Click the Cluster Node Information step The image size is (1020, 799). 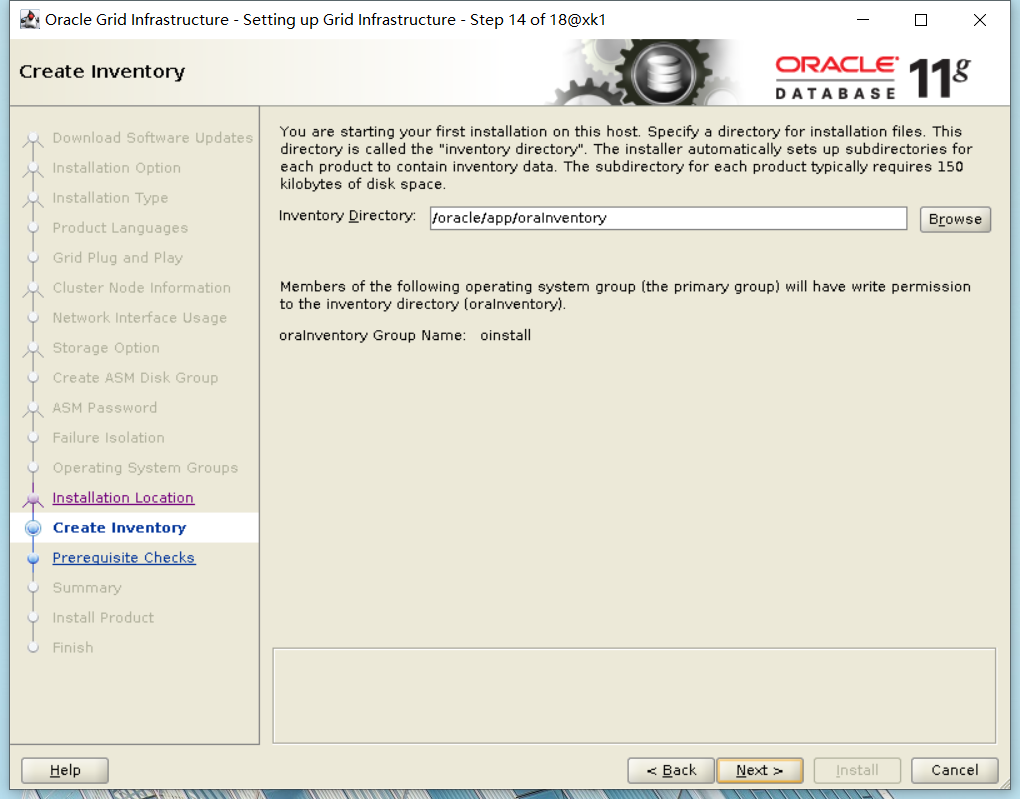(x=142, y=288)
